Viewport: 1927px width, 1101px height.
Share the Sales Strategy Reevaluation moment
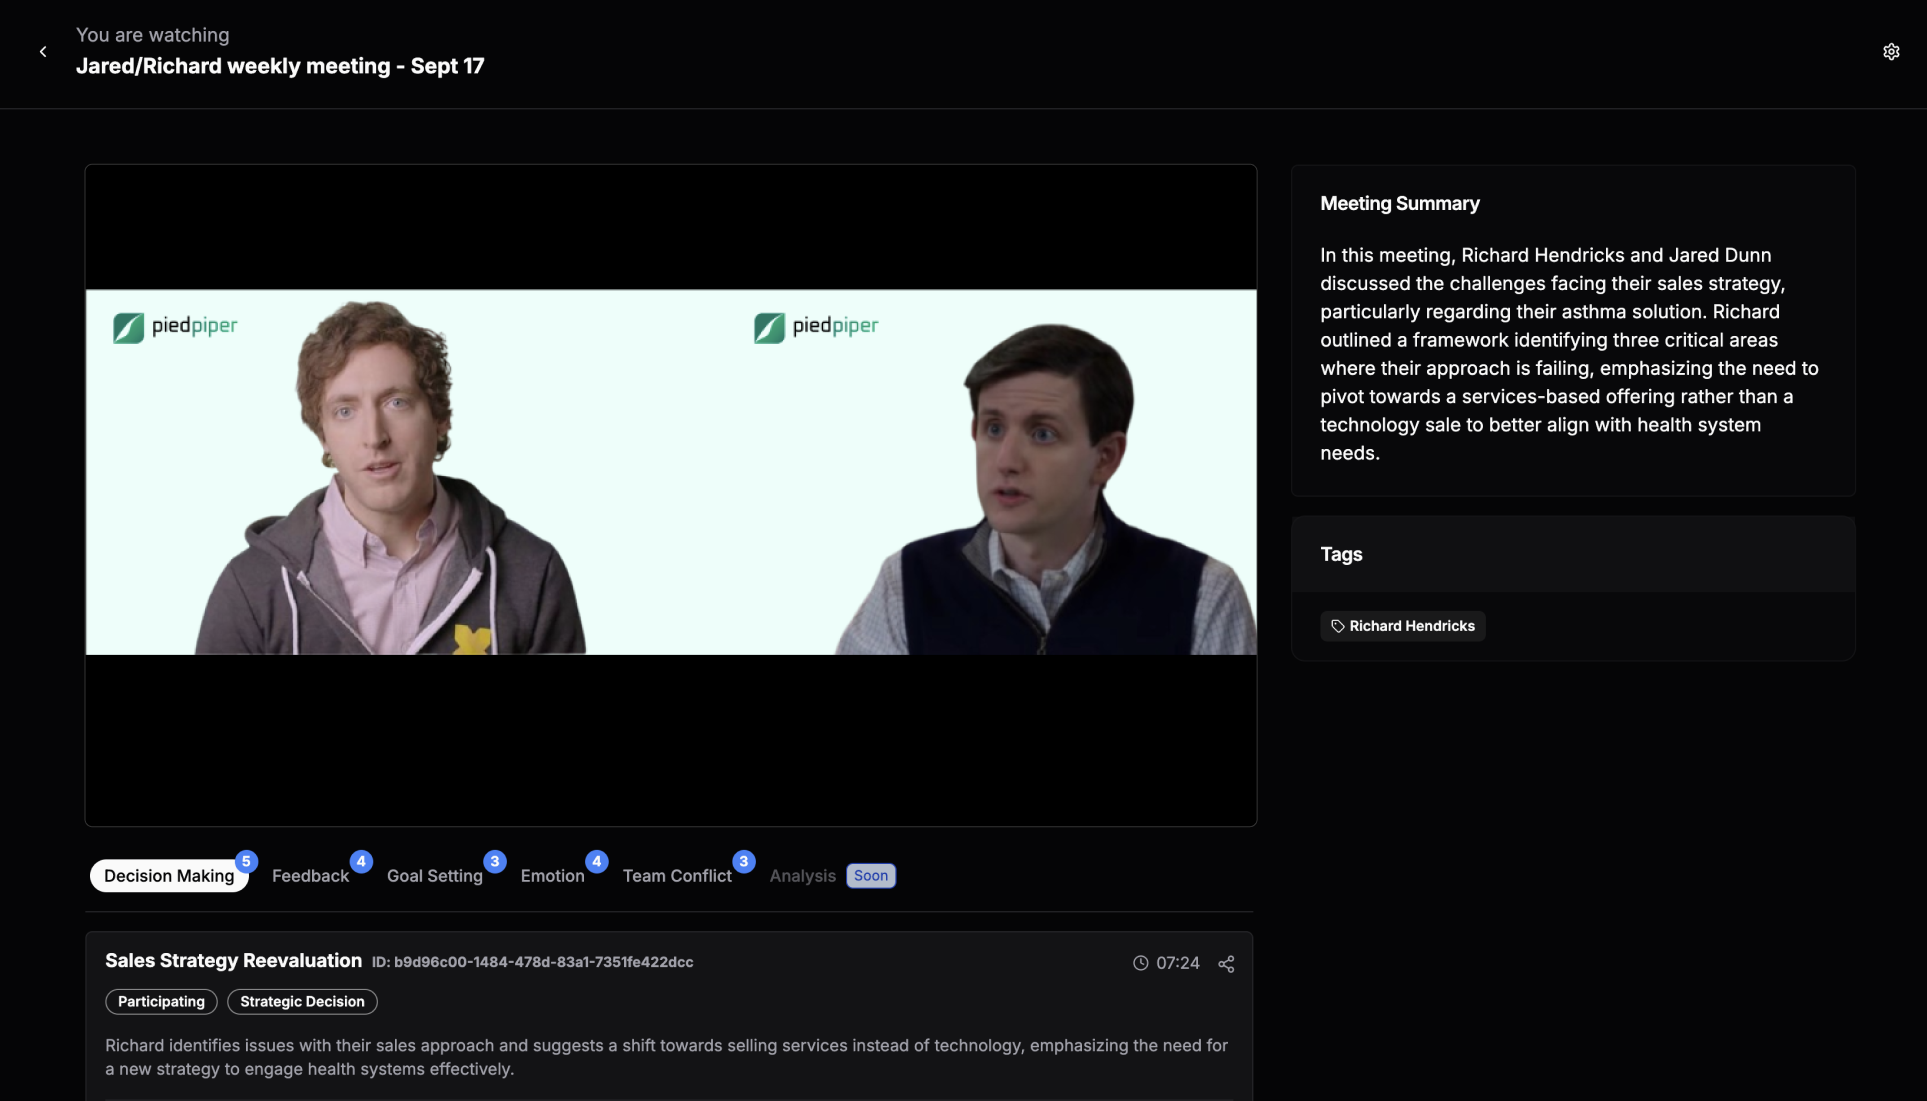[x=1226, y=964]
